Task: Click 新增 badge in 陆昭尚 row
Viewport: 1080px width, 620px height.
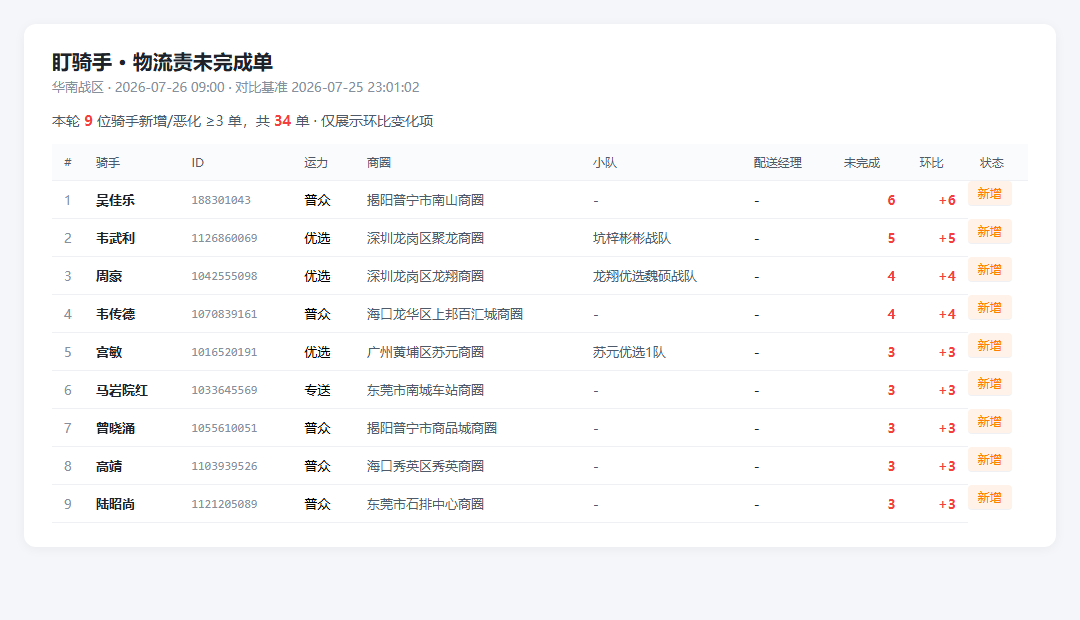Action: (989, 497)
